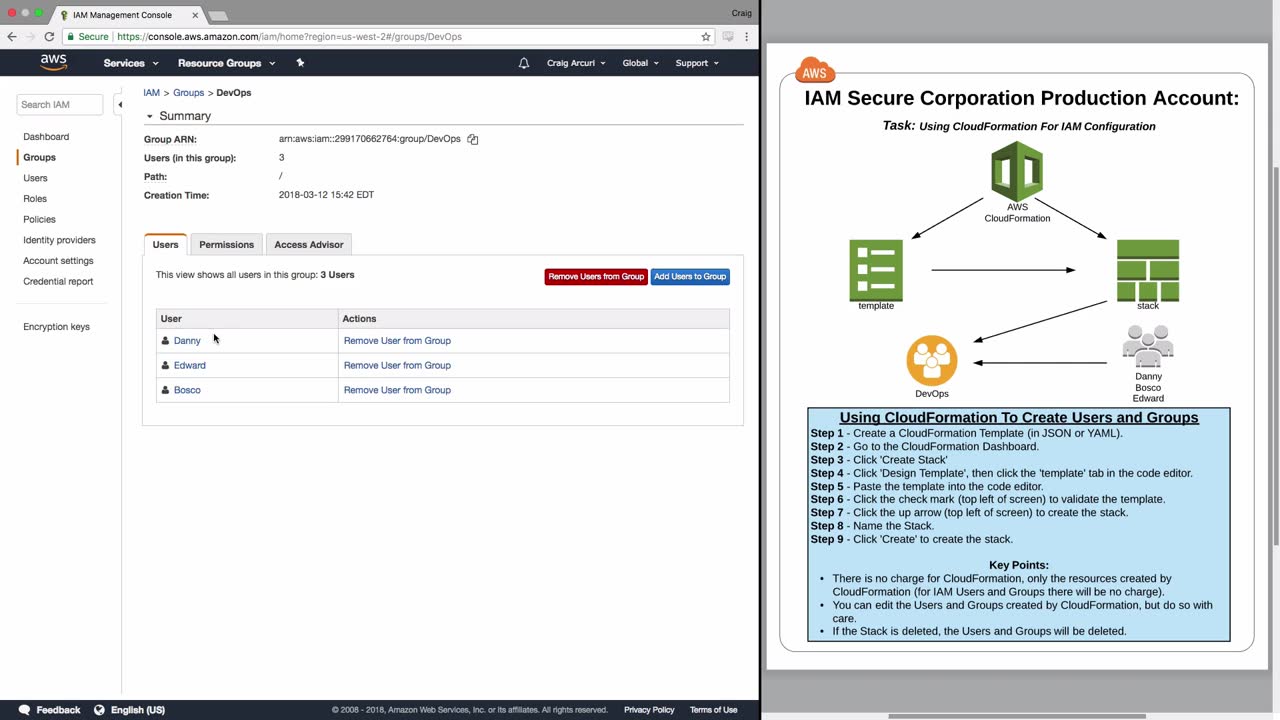Collapse the IAM sidebar with the arrow
Viewport: 1280px width, 720px height.
tap(119, 104)
